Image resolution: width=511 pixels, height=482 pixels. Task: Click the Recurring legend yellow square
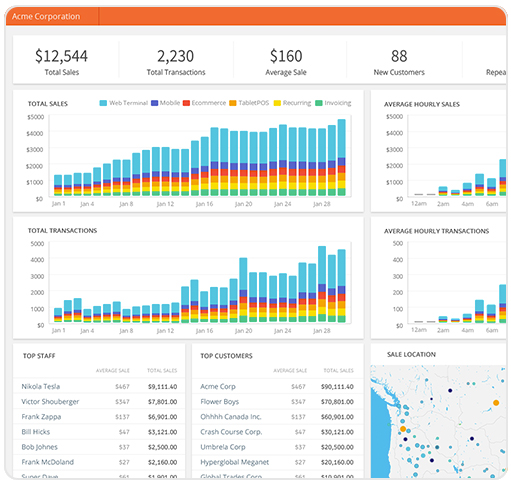pos(277,103)
